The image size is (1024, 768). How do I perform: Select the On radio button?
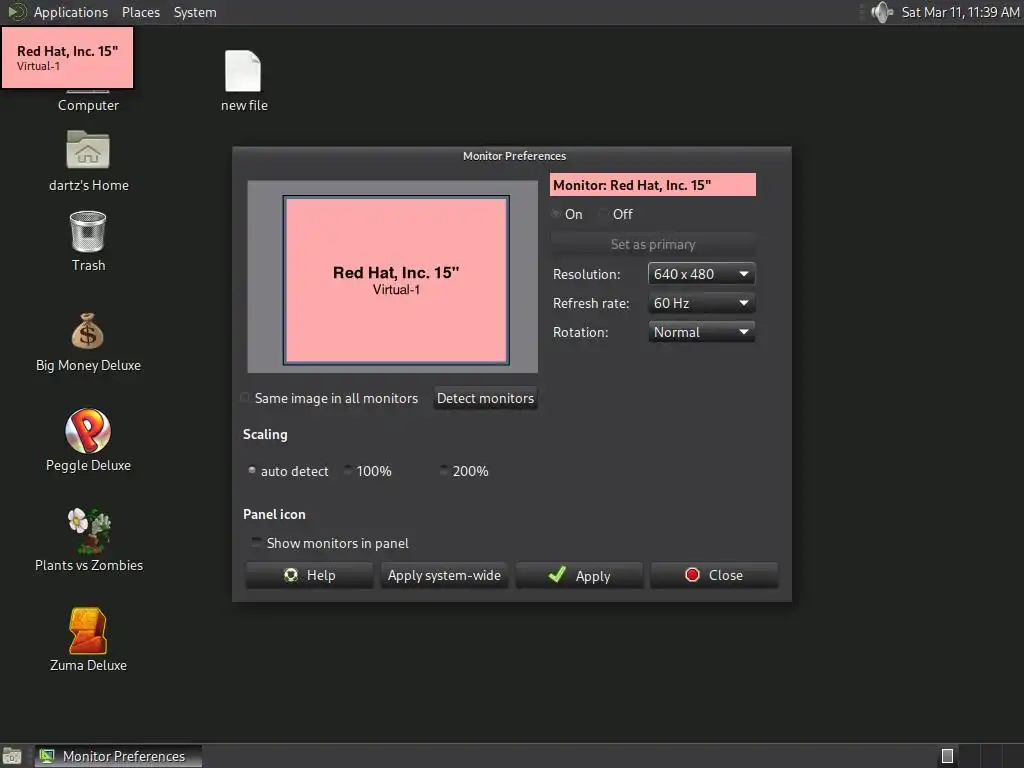[x=556, y=214]
